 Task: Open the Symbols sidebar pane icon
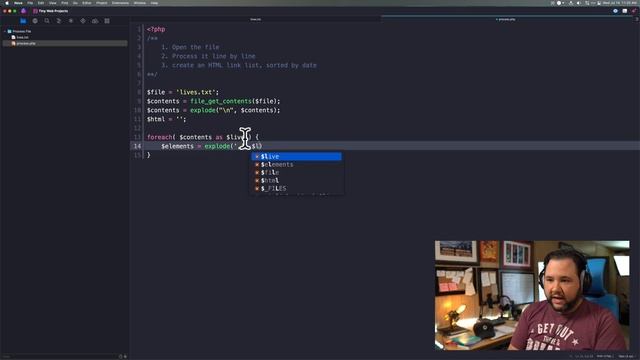click(59, 21)
